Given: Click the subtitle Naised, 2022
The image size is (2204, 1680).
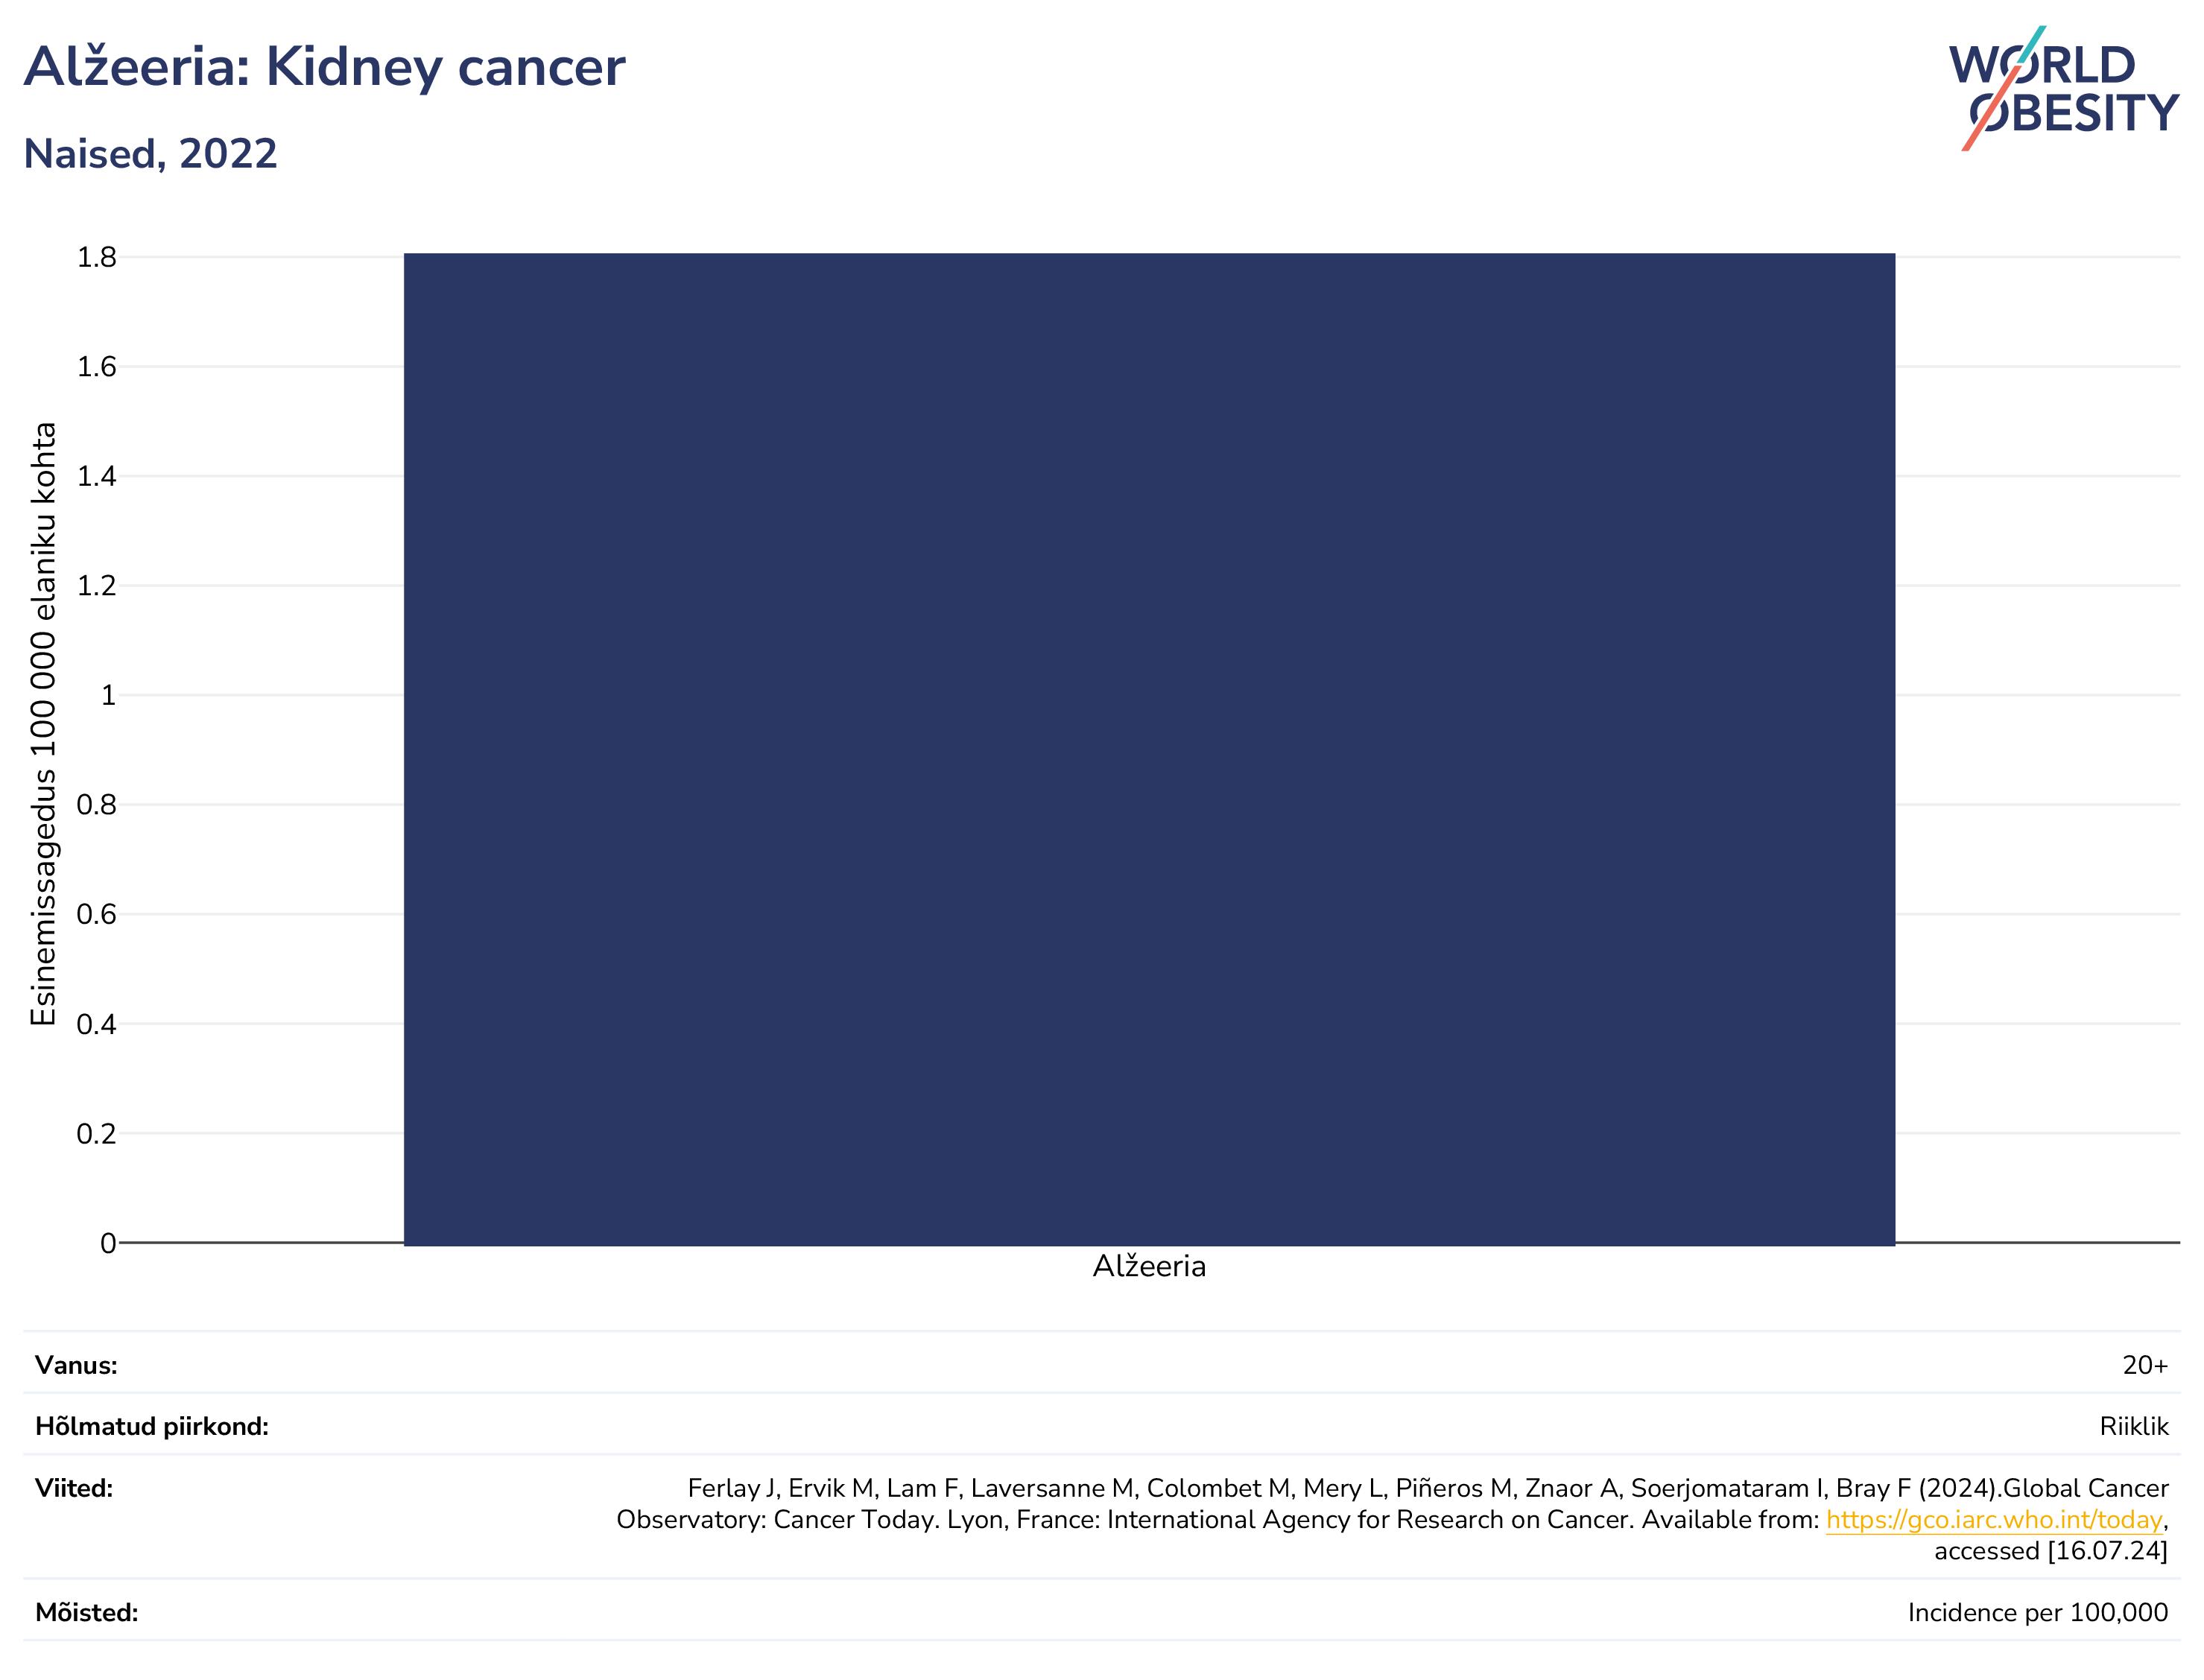Looking at the screenshot, I should 150,154.
